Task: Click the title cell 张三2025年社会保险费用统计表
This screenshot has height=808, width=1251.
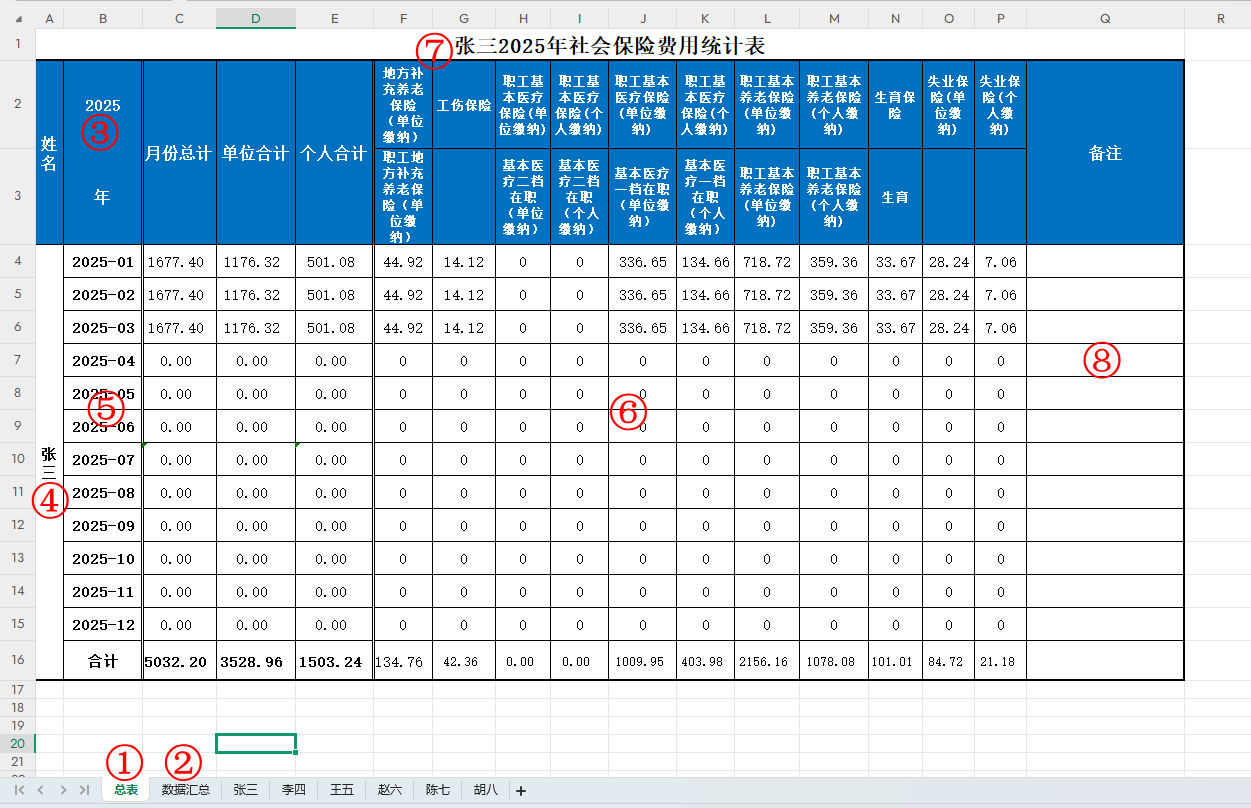Action: [610, 45]
